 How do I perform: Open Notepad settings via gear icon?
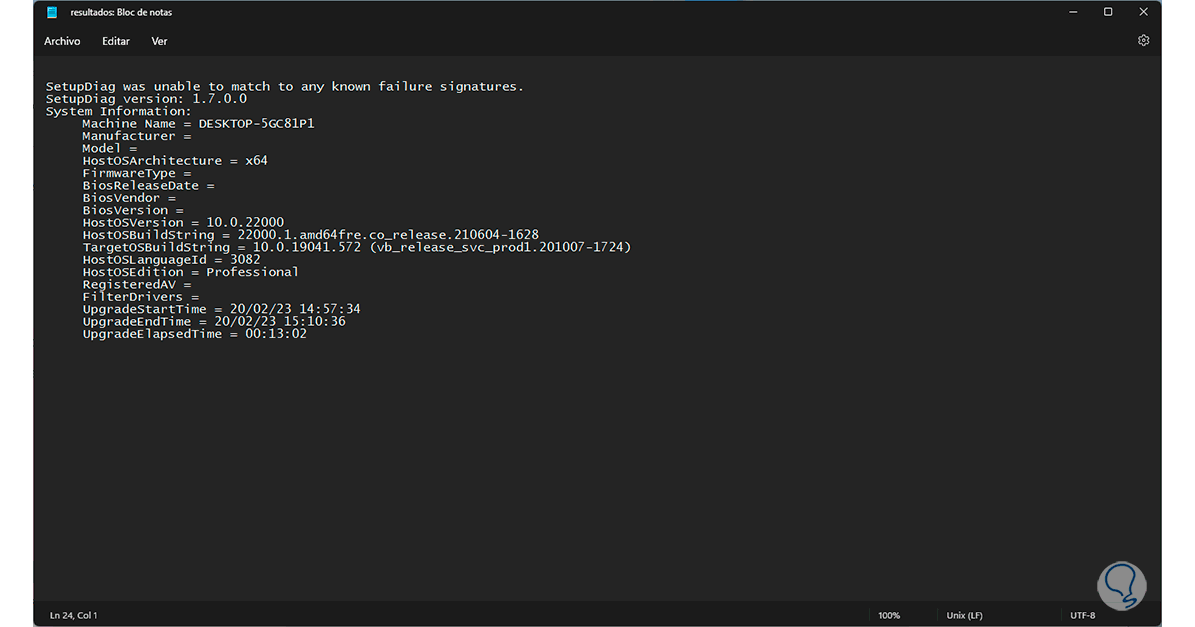1143,41
